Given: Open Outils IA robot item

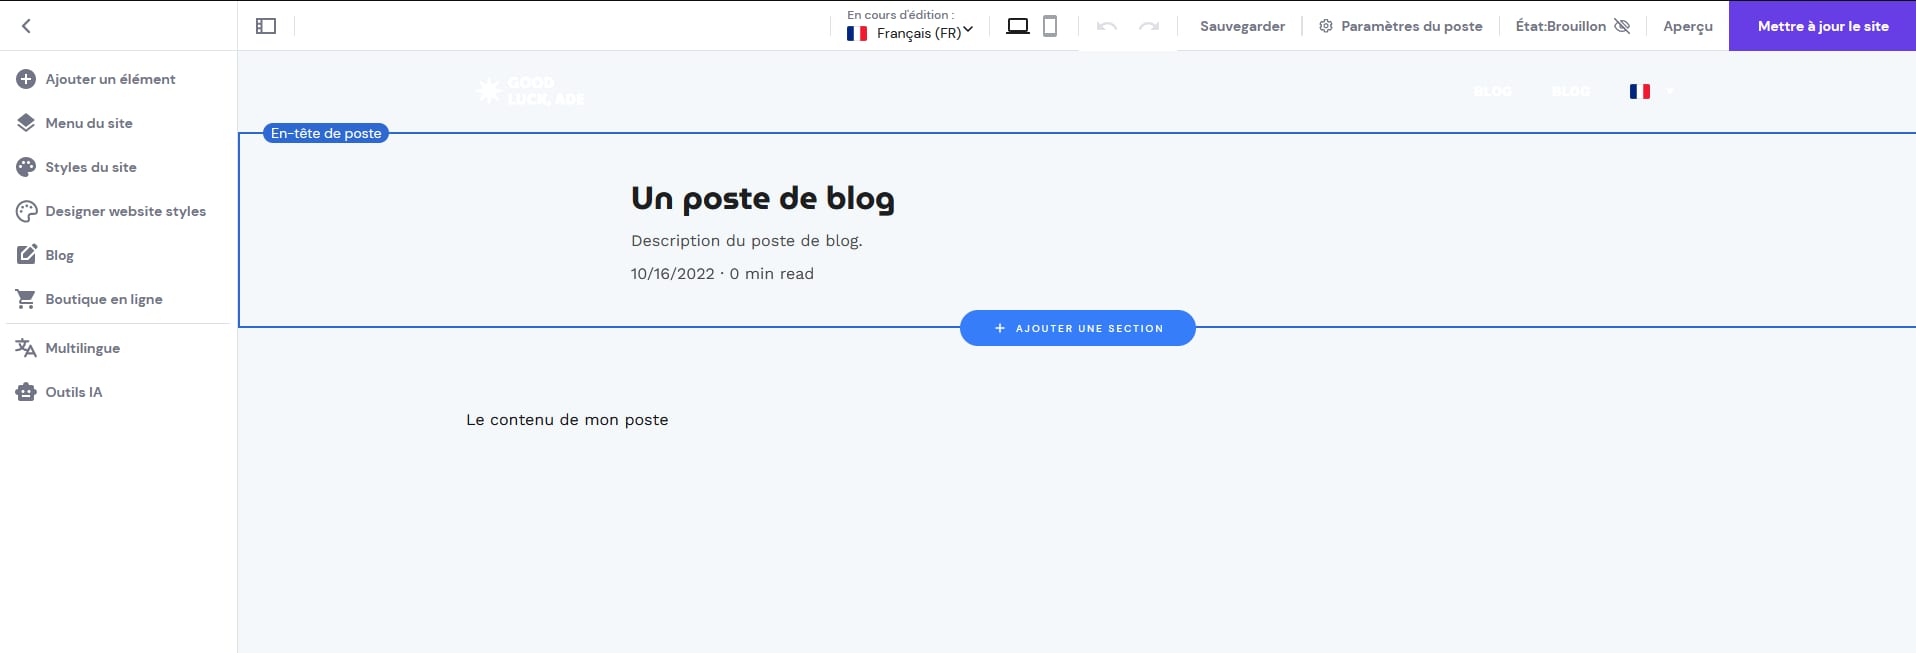Looking at the screenshot, I should pos(73,392).
